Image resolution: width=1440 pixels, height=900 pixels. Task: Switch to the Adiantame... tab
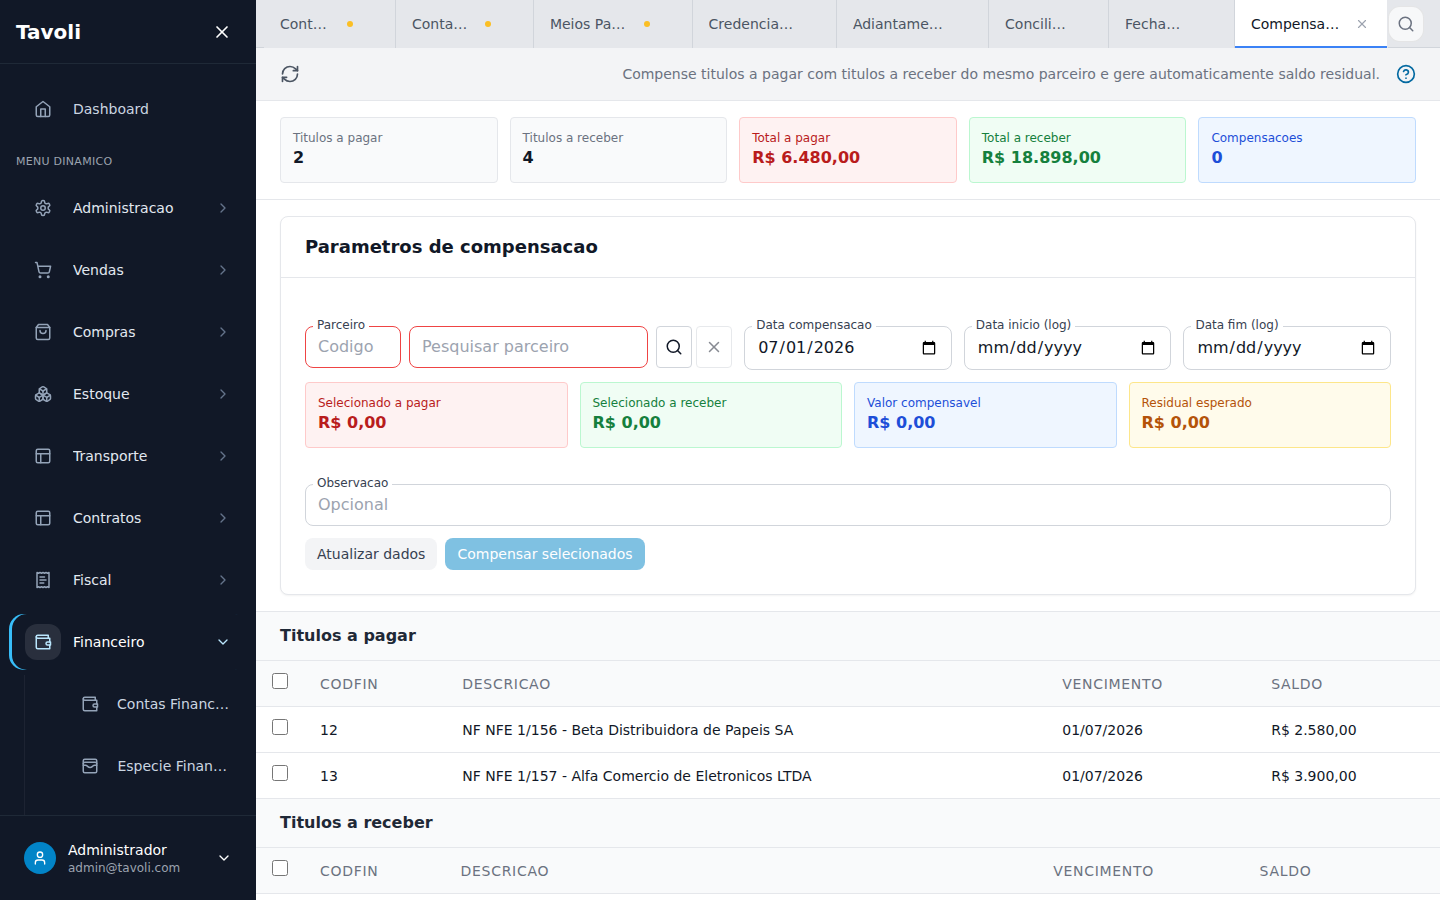(912, 24)
